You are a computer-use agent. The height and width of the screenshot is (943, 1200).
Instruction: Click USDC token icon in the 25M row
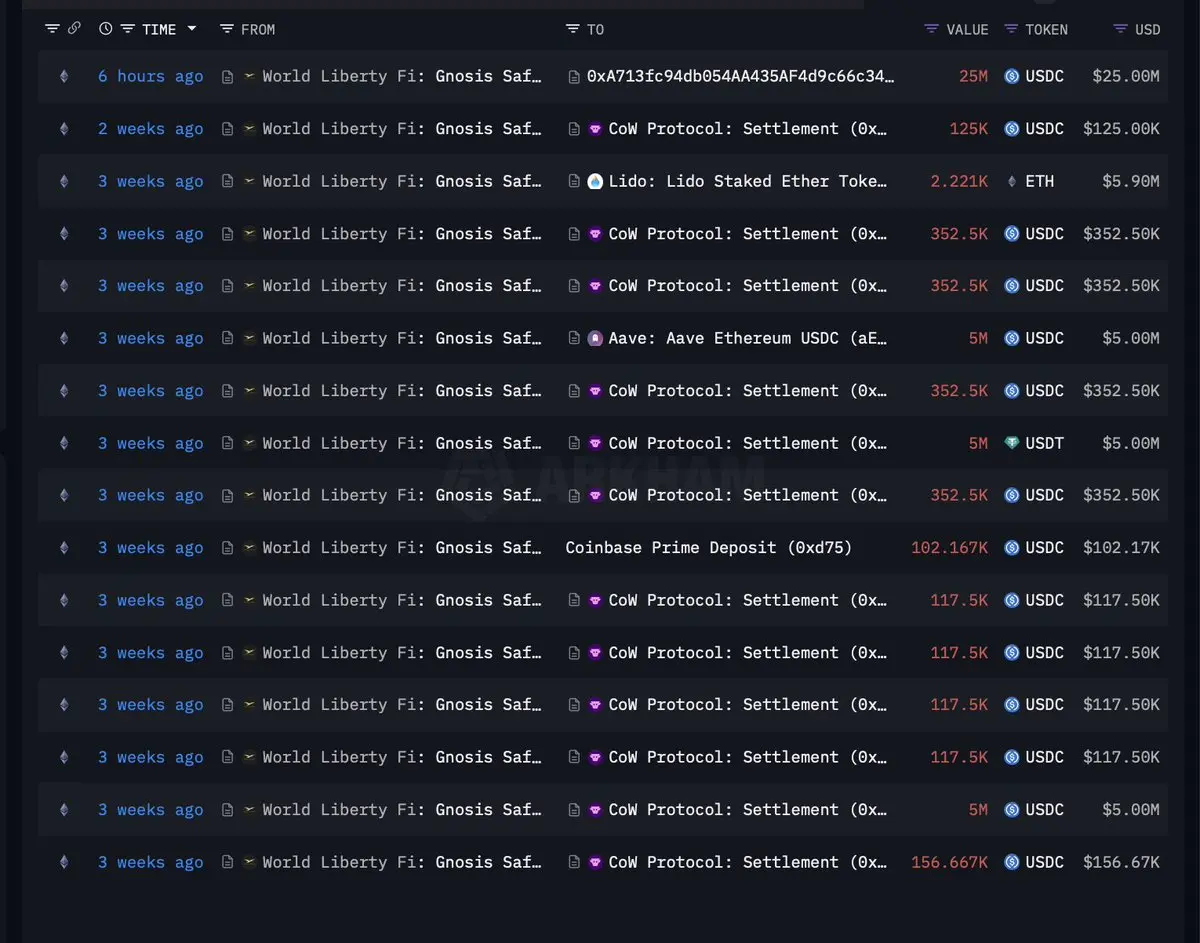(x=1011, y=76)
